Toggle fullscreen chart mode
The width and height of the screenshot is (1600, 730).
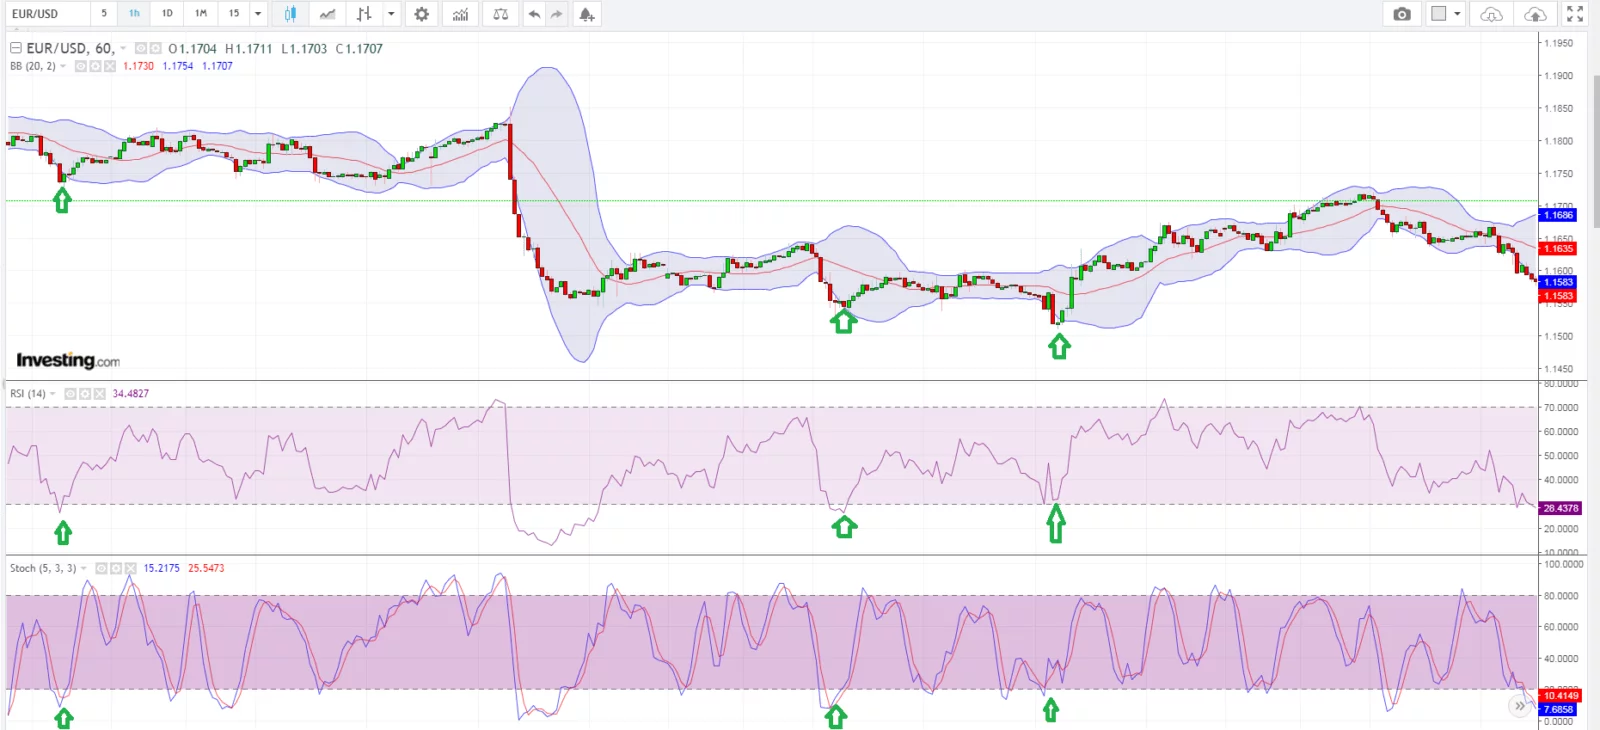pos(1575,14)
